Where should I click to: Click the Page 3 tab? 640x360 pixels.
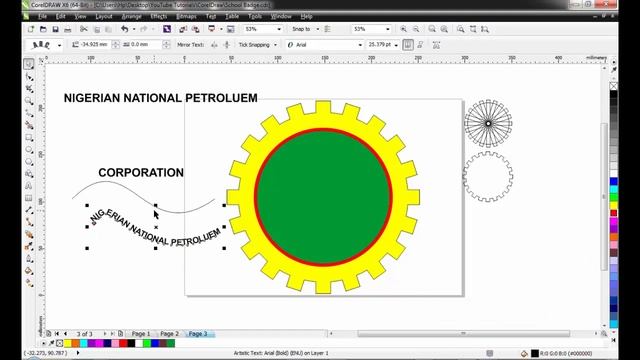(198, 333)
